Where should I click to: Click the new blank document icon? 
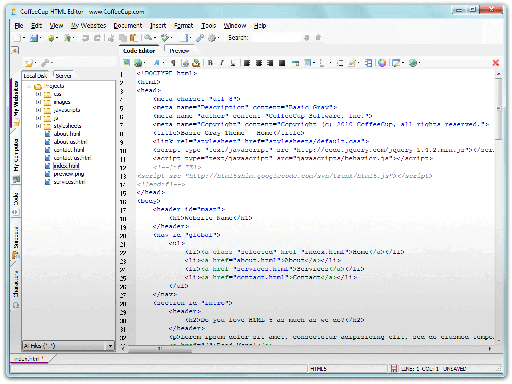click(x=17, y=38)
